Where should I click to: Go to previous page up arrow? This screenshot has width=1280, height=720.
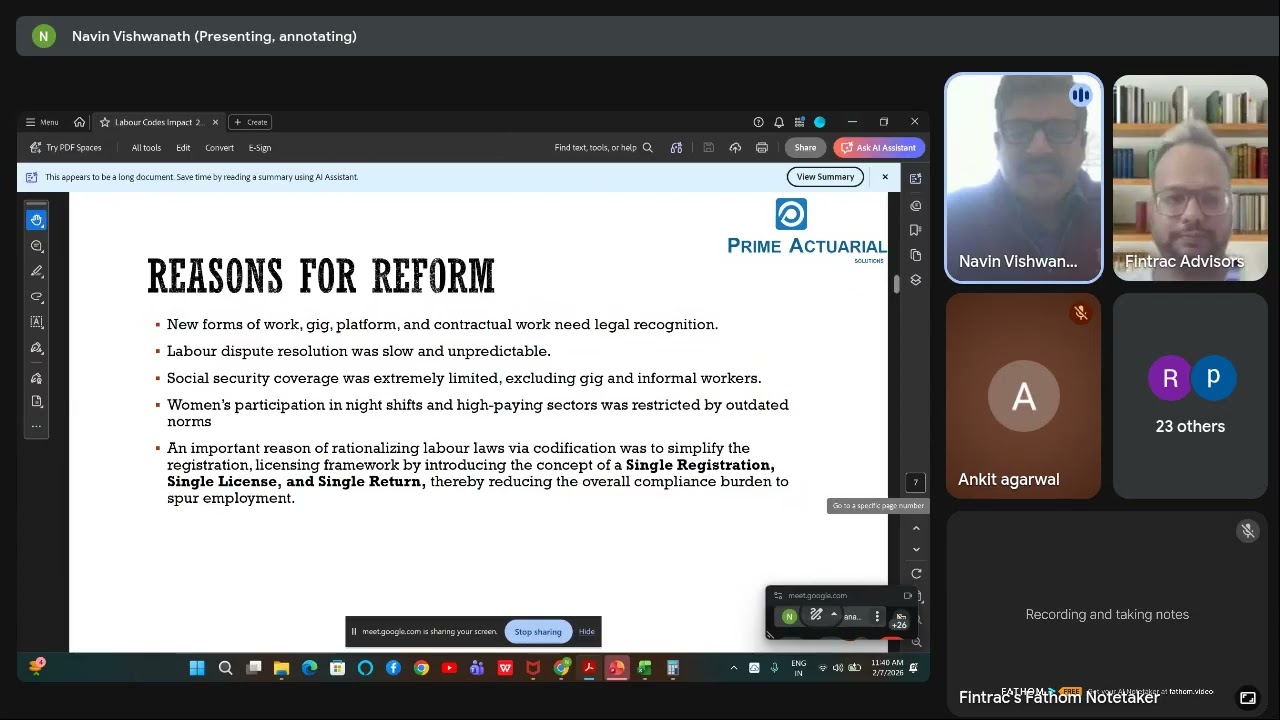916,528
